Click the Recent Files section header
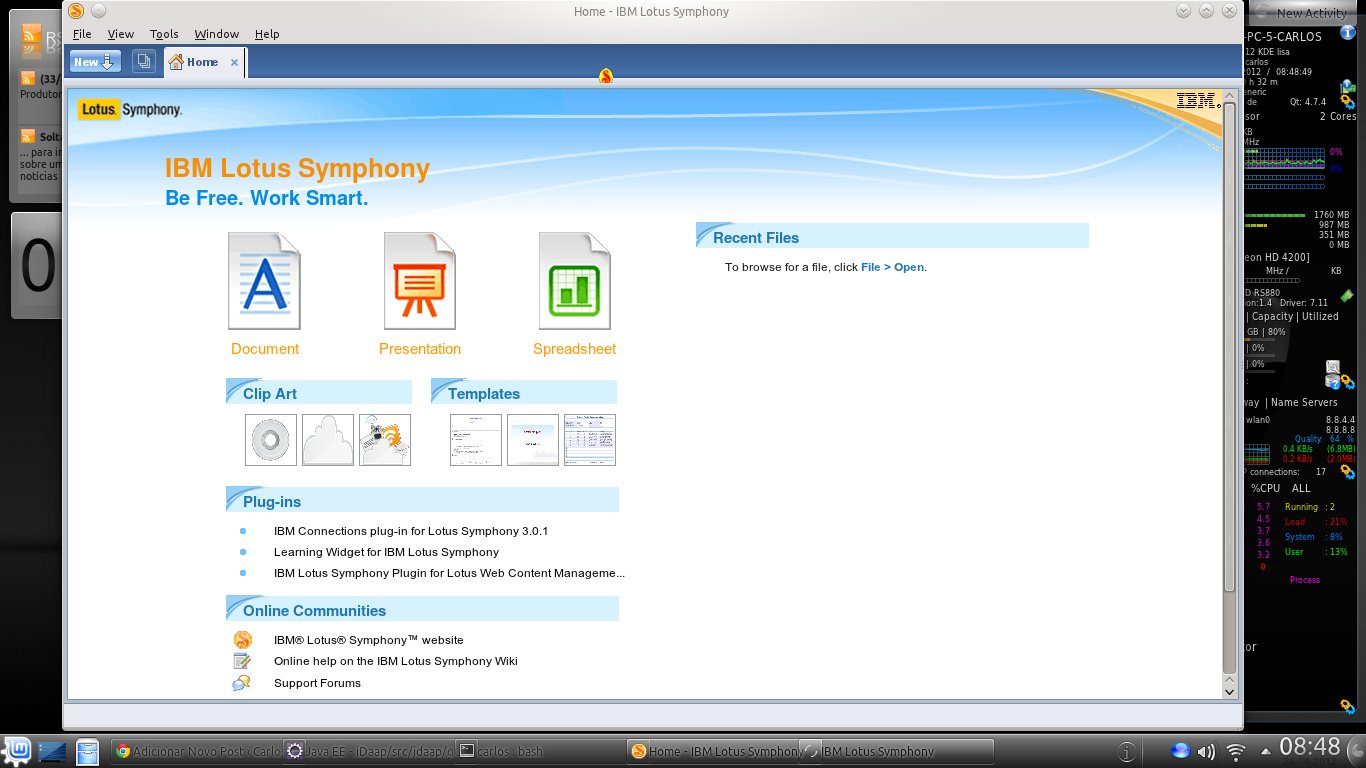This screenshot has height=768, width=1366. pos(892,236)
